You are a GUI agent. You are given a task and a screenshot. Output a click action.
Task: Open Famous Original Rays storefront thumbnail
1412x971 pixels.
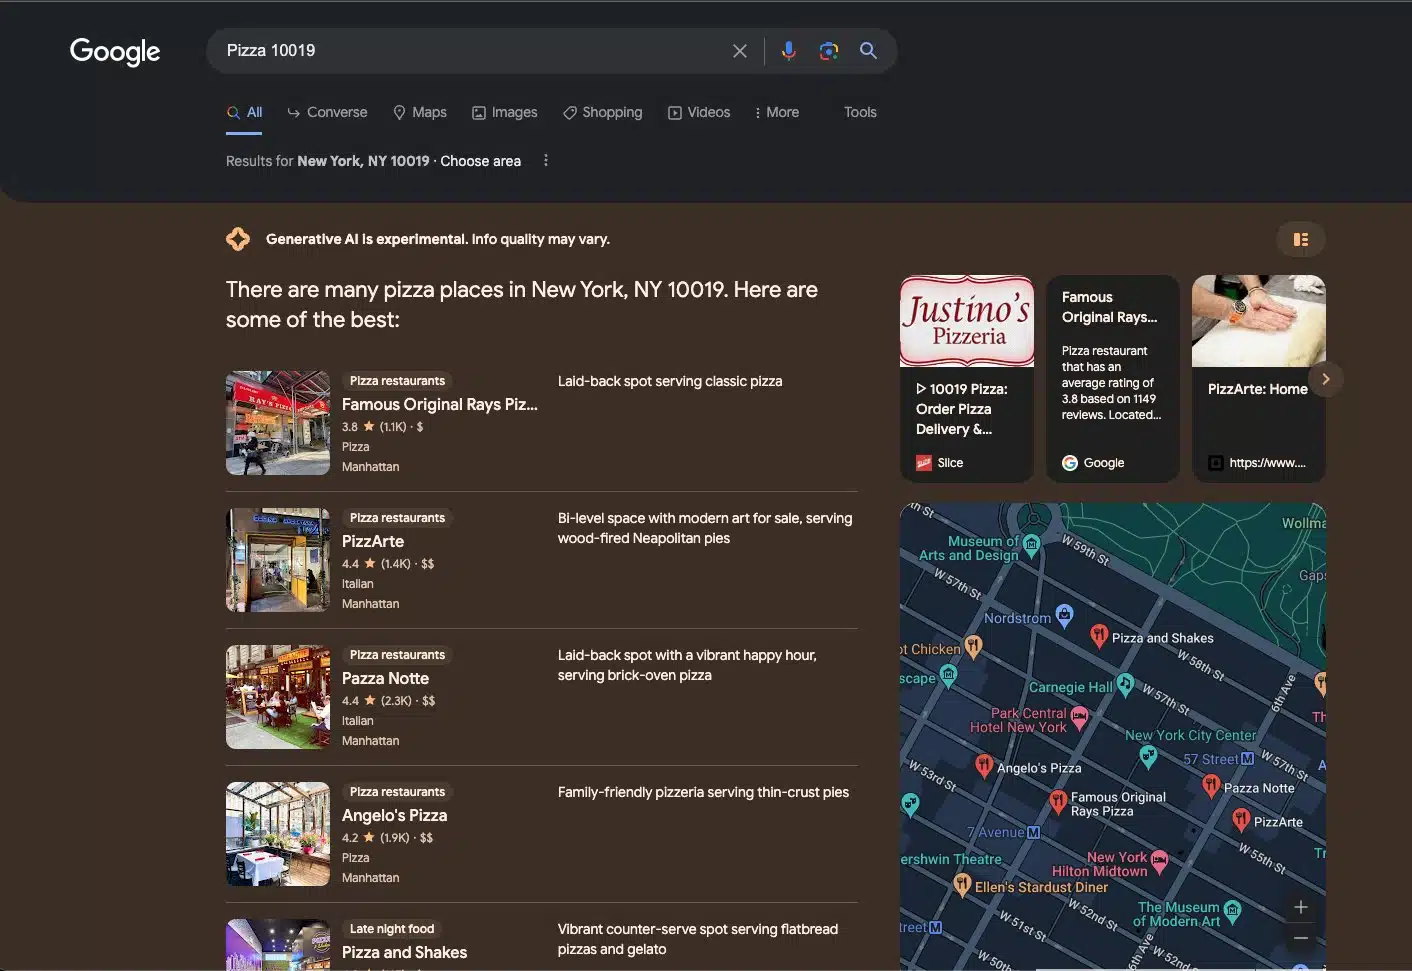point(278,423)
